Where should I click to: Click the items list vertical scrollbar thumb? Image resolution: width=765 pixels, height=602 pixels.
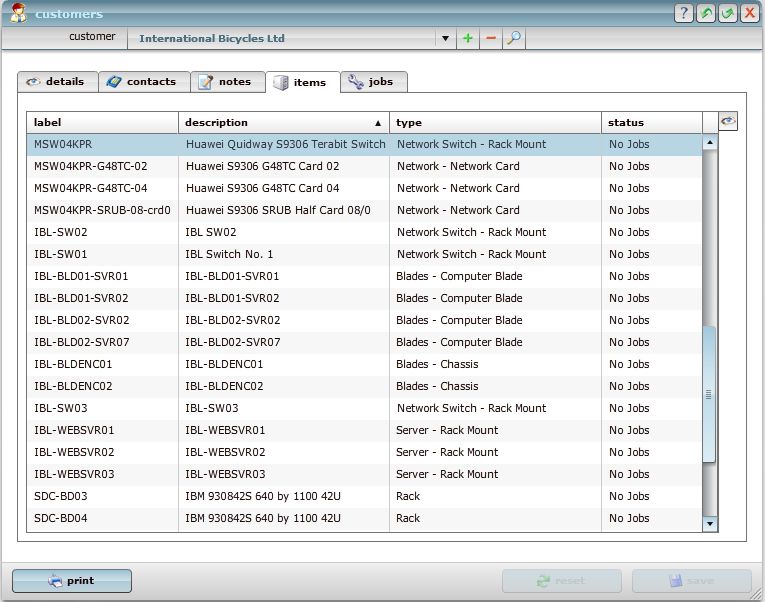[x=709, y=394]
